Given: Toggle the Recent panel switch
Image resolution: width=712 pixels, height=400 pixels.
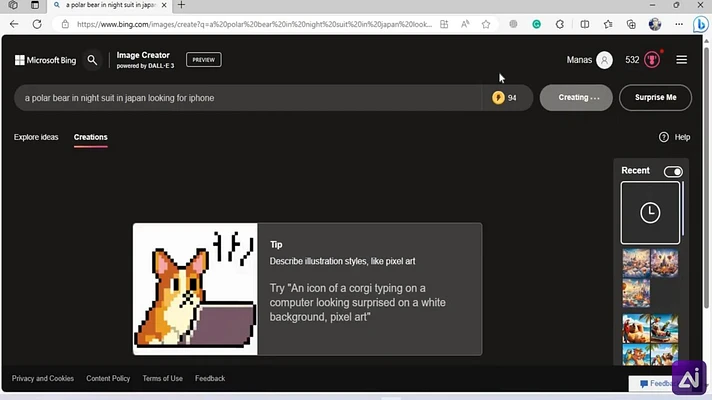Looking at the screenshot, I should 672,172.
